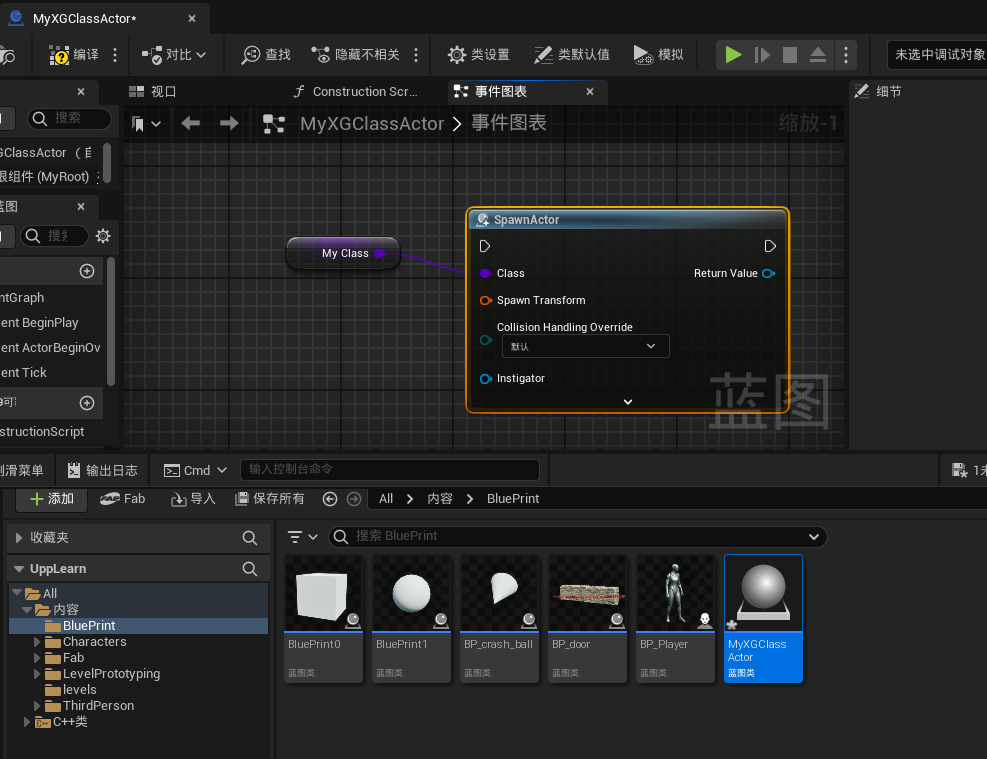
Task: Open Class Defaults (类默认值)
Action: tap(571, 55)
